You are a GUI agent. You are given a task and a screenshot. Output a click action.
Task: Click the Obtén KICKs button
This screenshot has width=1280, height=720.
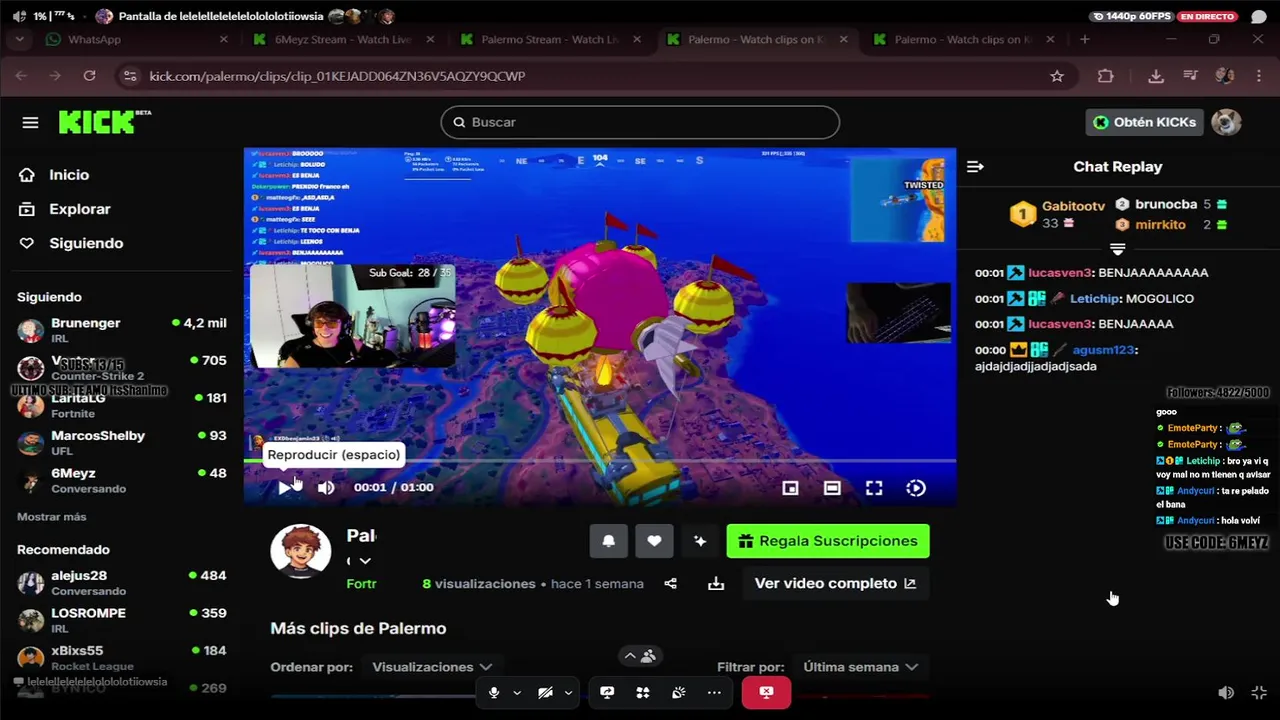click(1145, 122)
